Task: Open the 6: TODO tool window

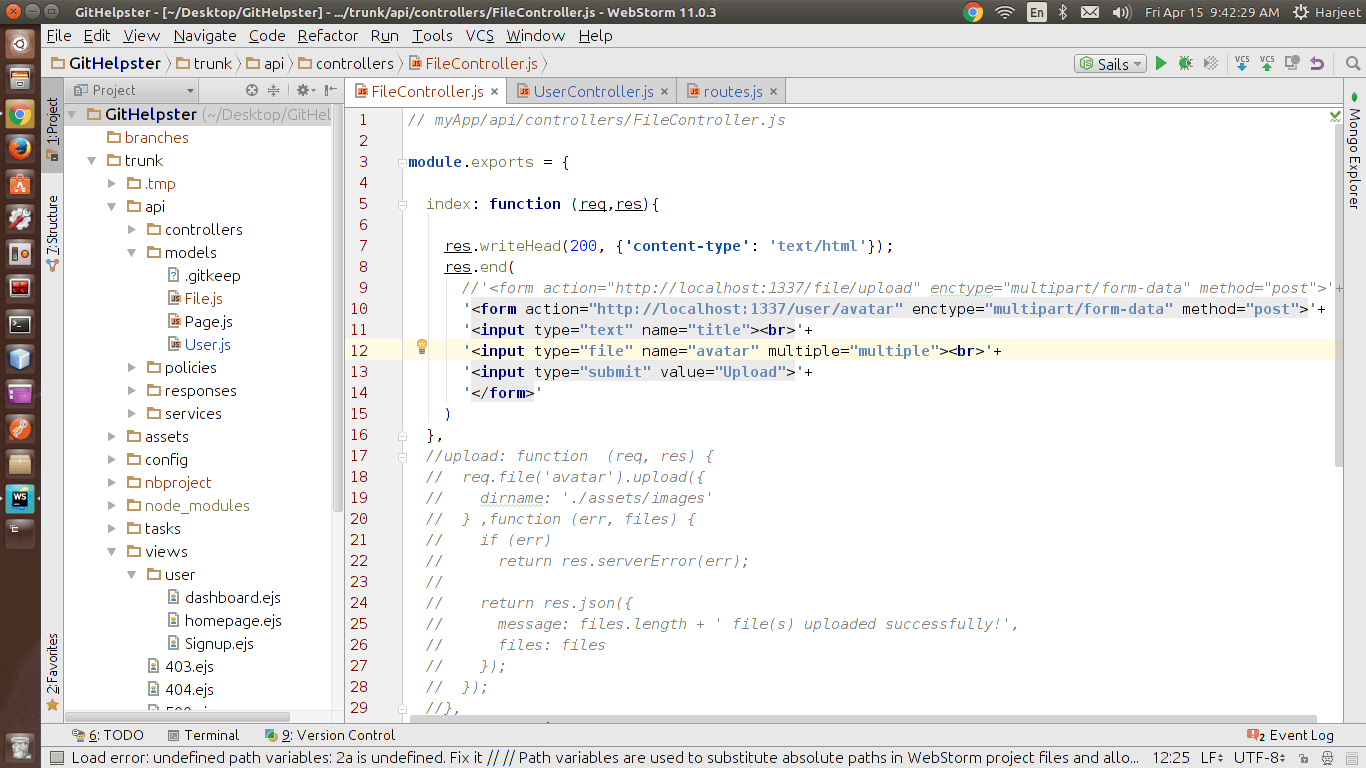Action: pyautogui.click(x=108, y=735)
